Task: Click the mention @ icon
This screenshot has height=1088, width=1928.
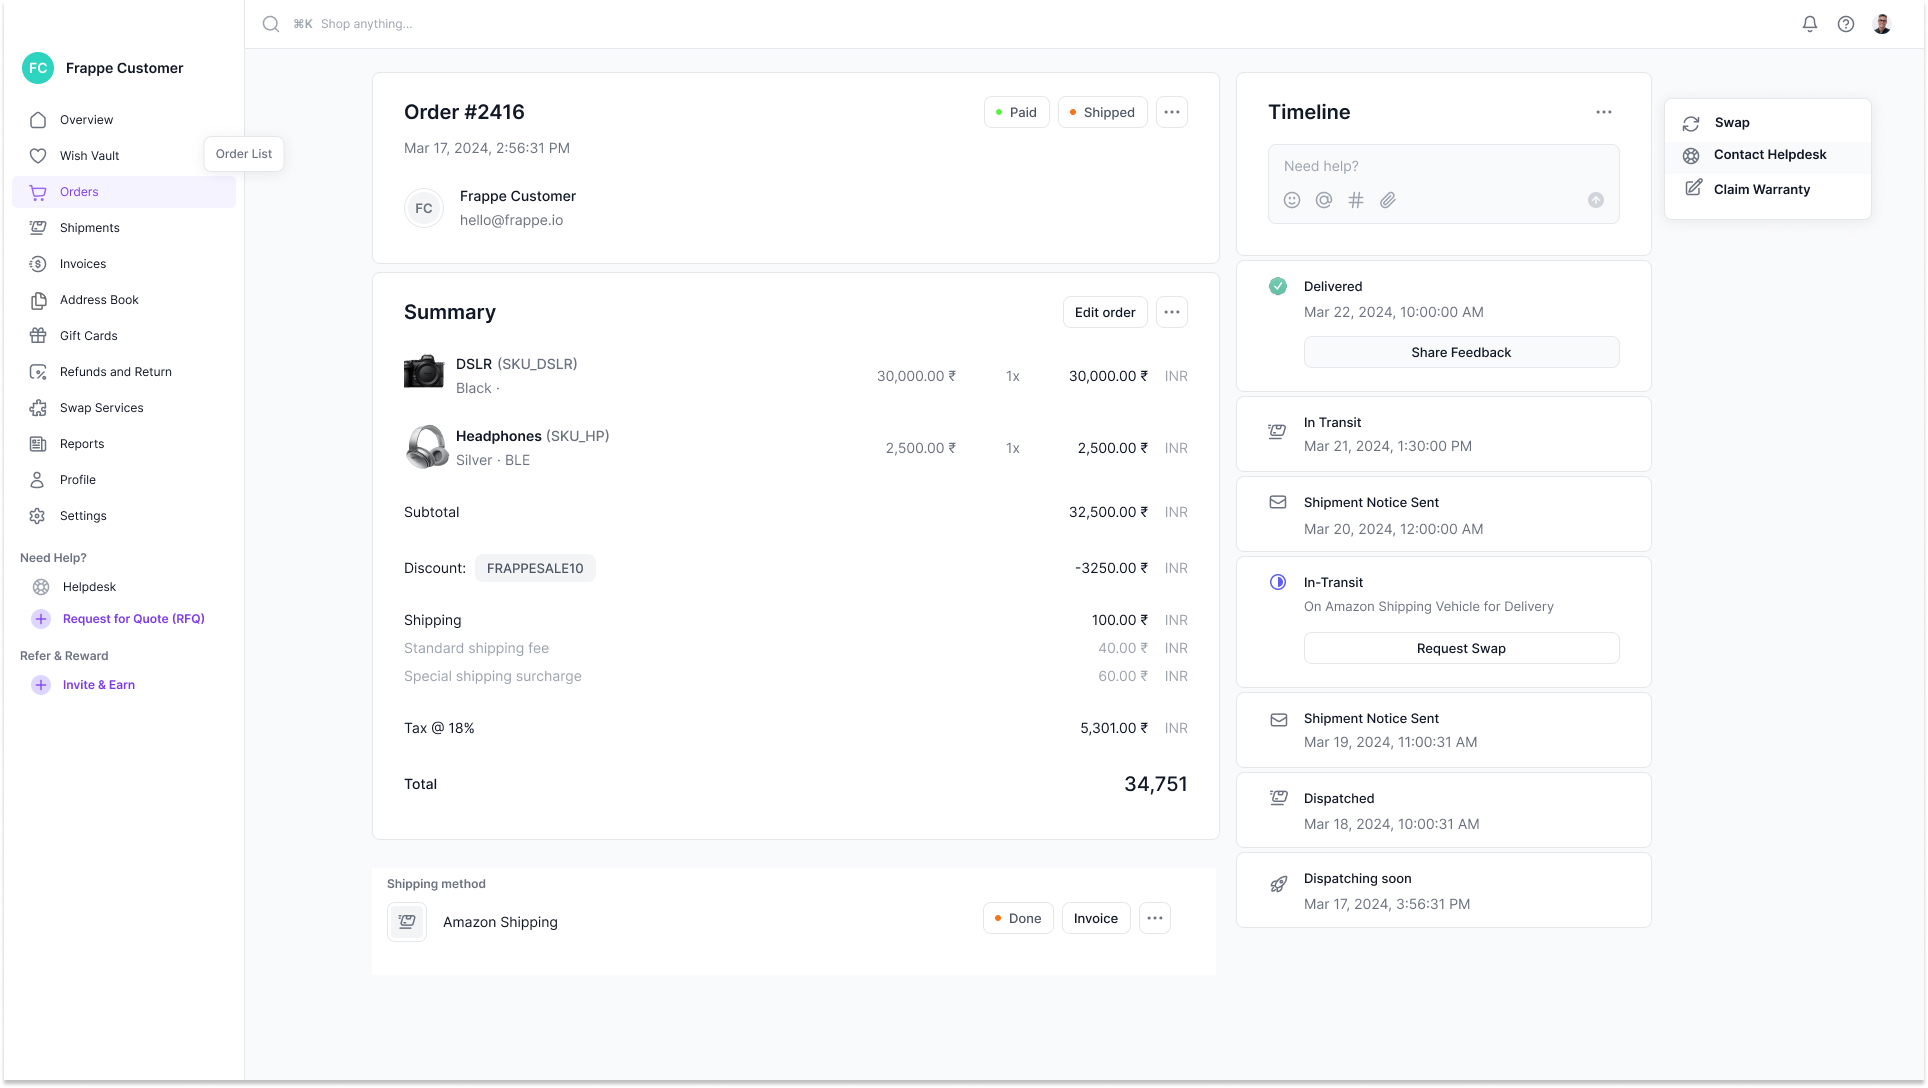Action: (1324, 200)
